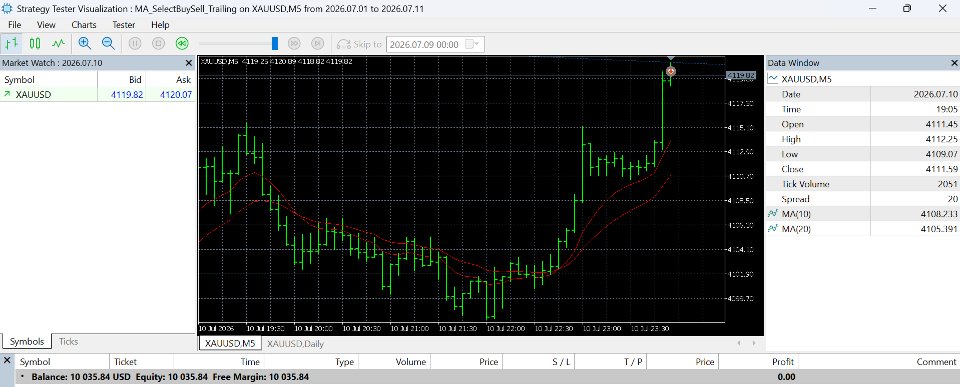960x387 pixels.
Task: Zoom out of the chart
Action: (108, 43)
